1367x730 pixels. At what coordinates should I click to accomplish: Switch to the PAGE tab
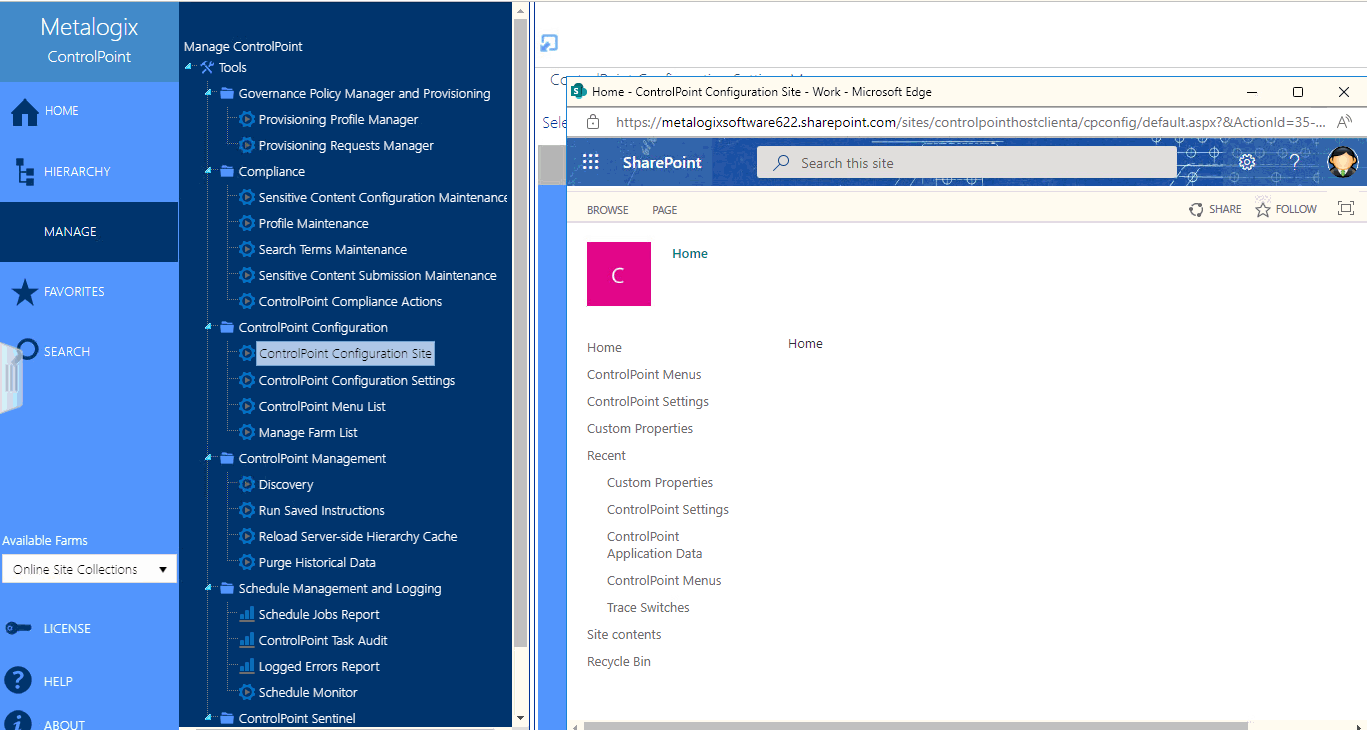pyautogui.click(x=664, y=210)
